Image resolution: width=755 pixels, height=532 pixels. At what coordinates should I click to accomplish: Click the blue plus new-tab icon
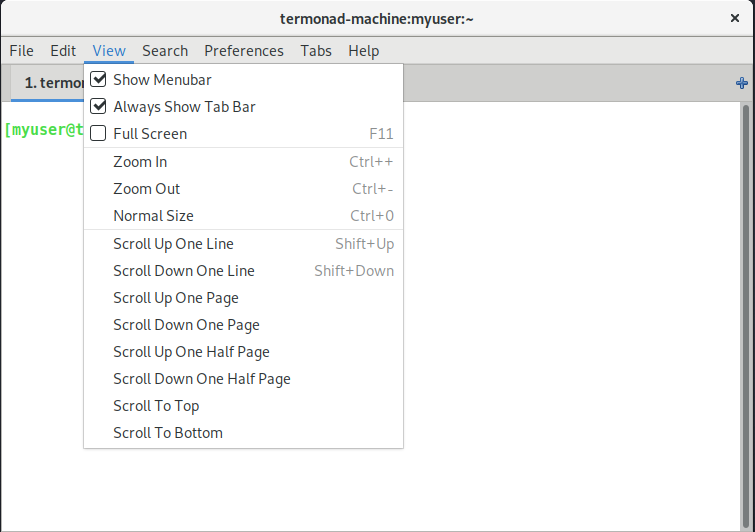(742, 83)
